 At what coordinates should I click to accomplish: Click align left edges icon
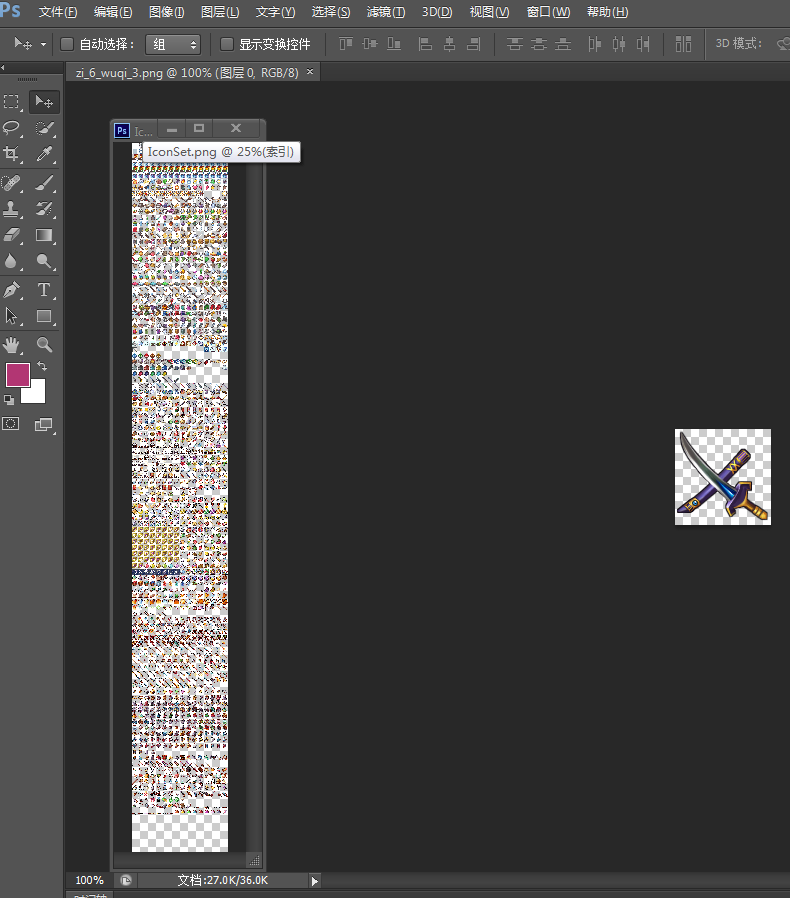tap(425, 44)
